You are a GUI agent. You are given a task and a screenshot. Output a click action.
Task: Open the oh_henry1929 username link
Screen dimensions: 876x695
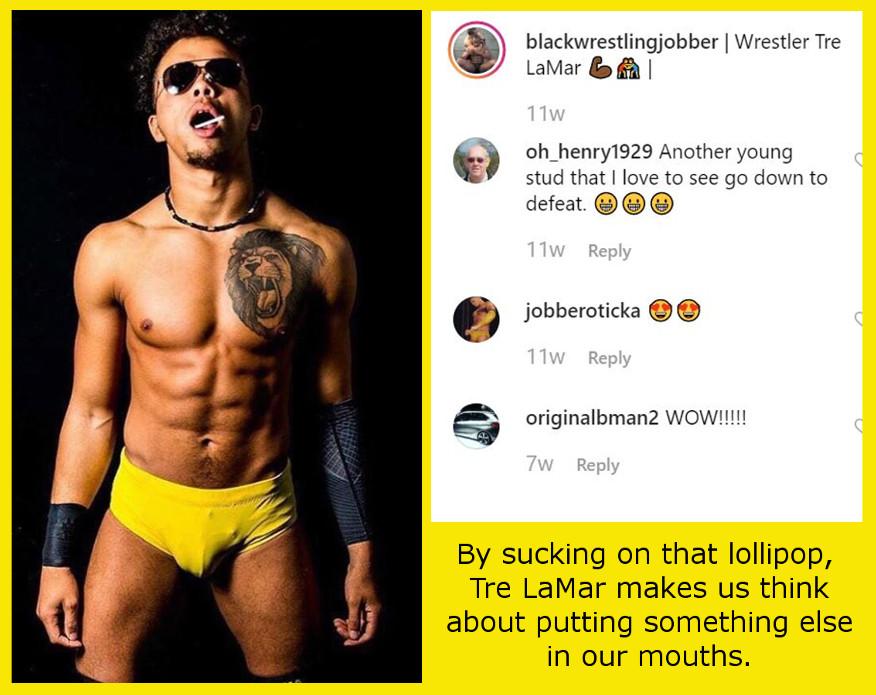[589, 151]
